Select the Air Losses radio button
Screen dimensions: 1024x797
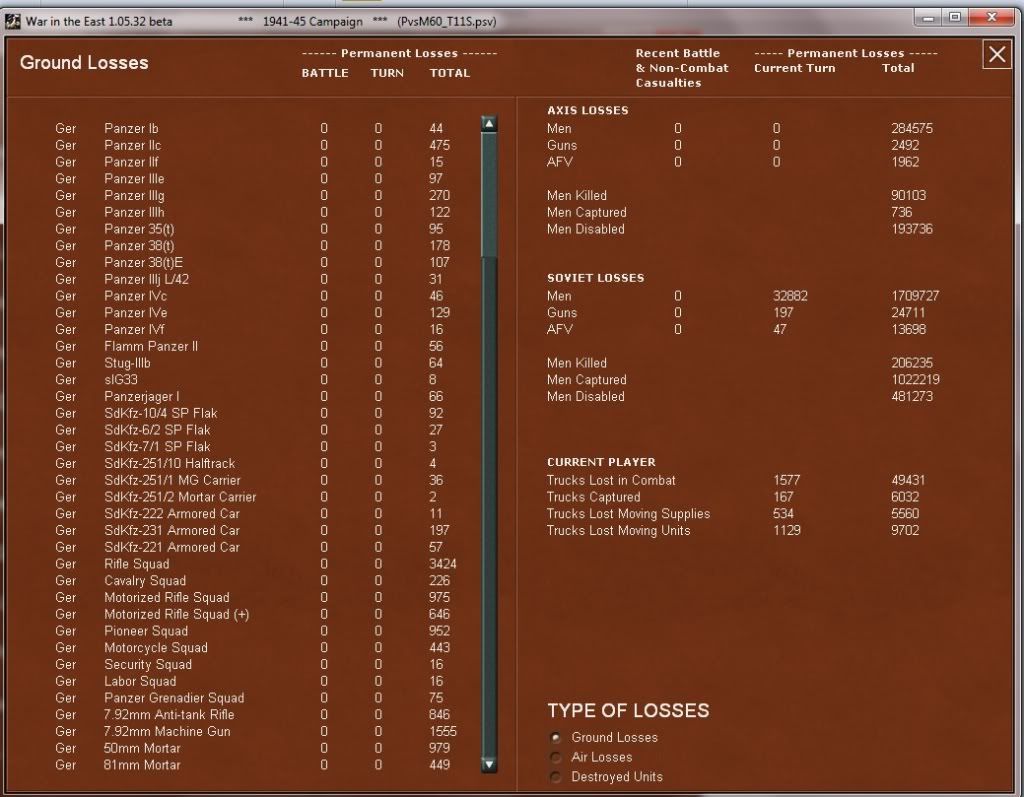coord(556,757)
